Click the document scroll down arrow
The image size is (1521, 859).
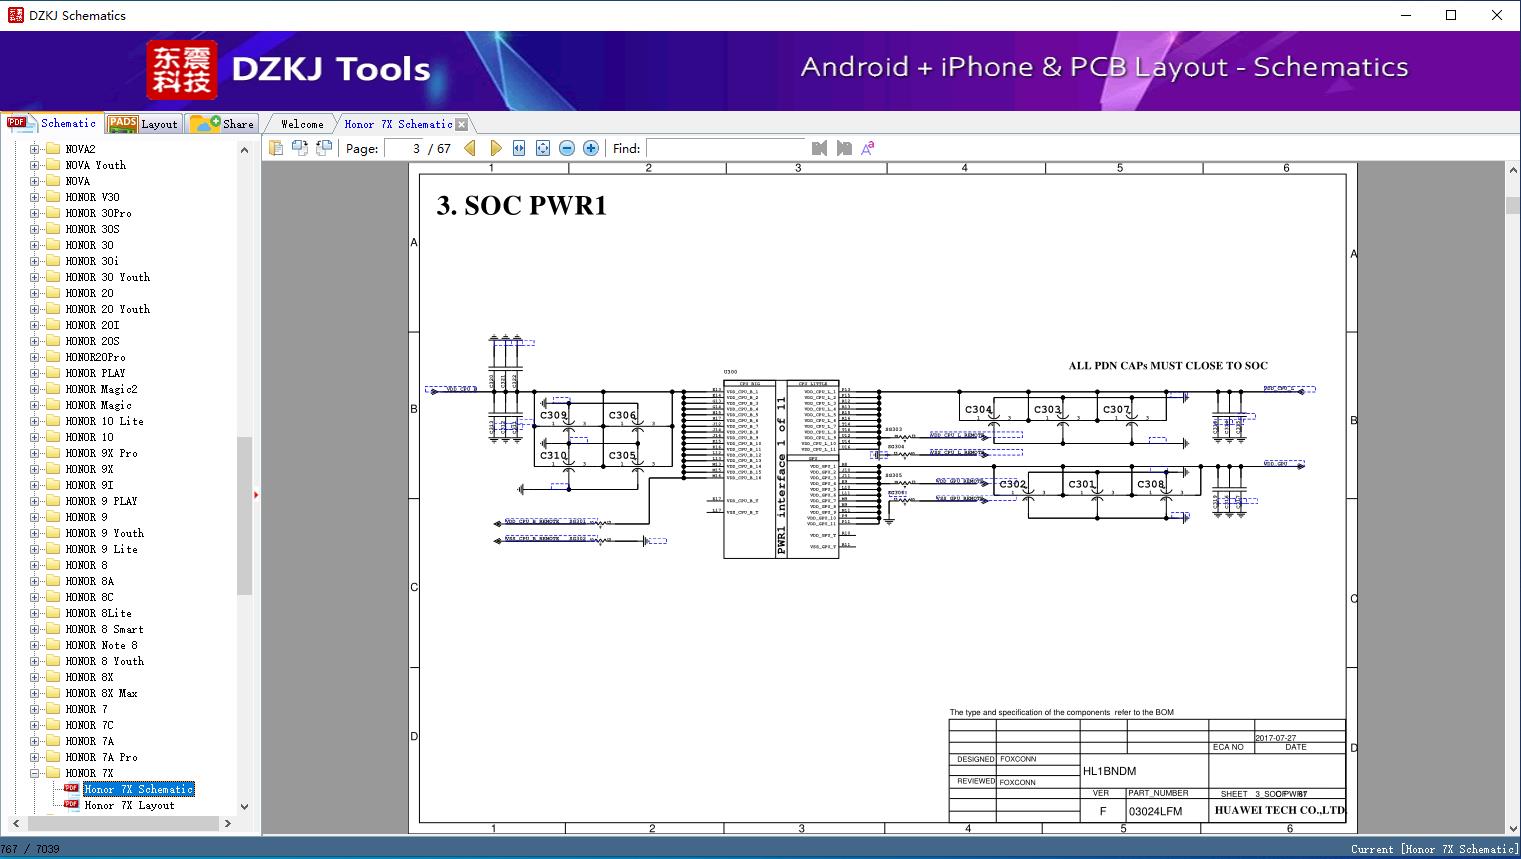point(1512,826)
